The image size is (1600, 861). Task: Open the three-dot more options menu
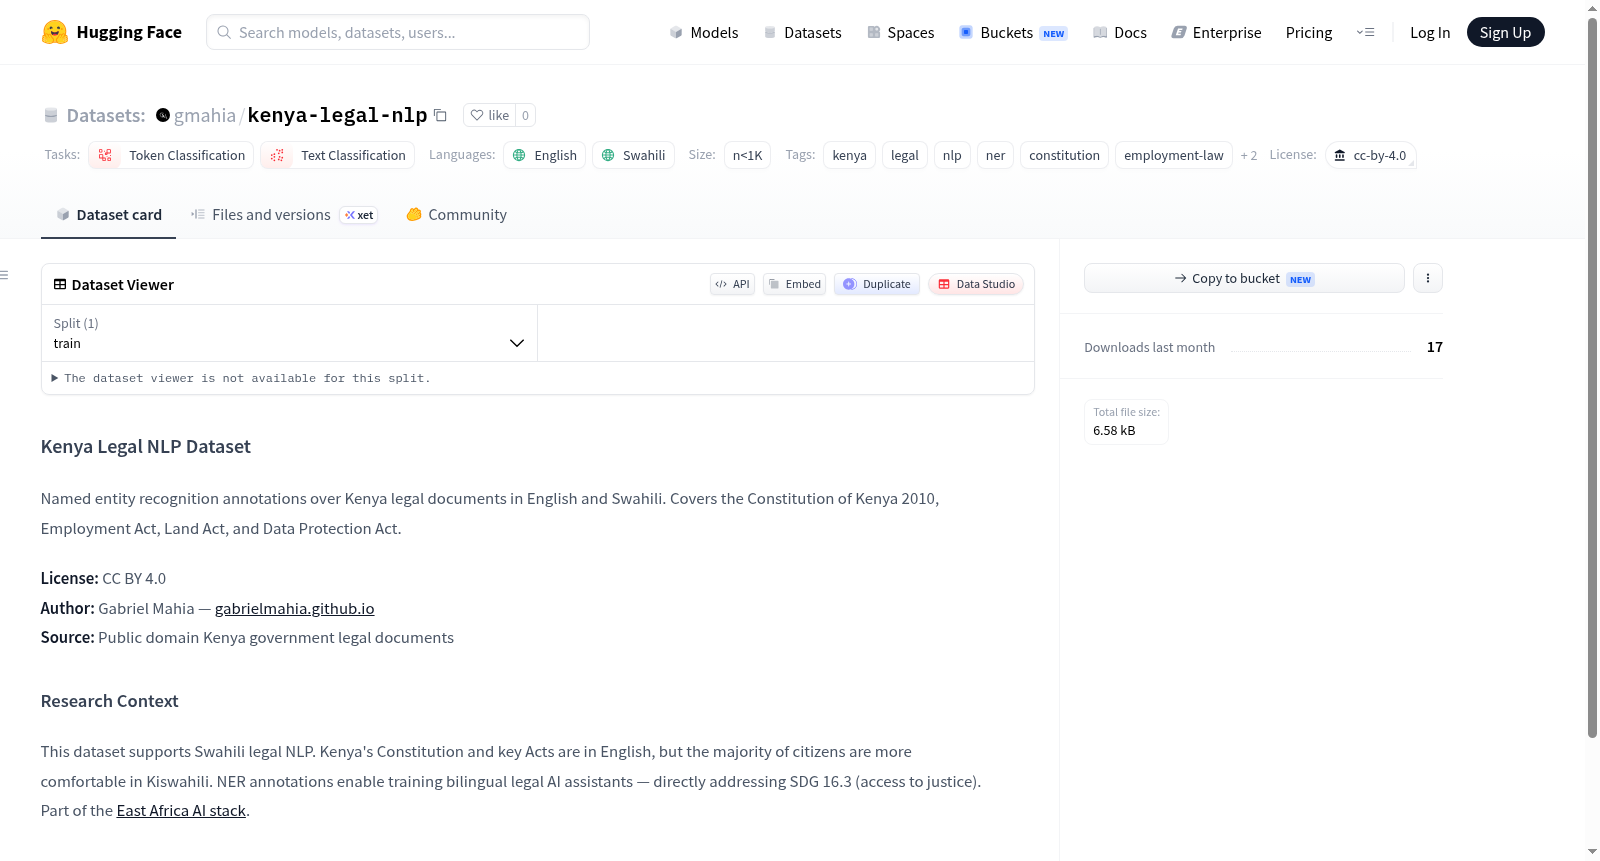click(1428, 278)
